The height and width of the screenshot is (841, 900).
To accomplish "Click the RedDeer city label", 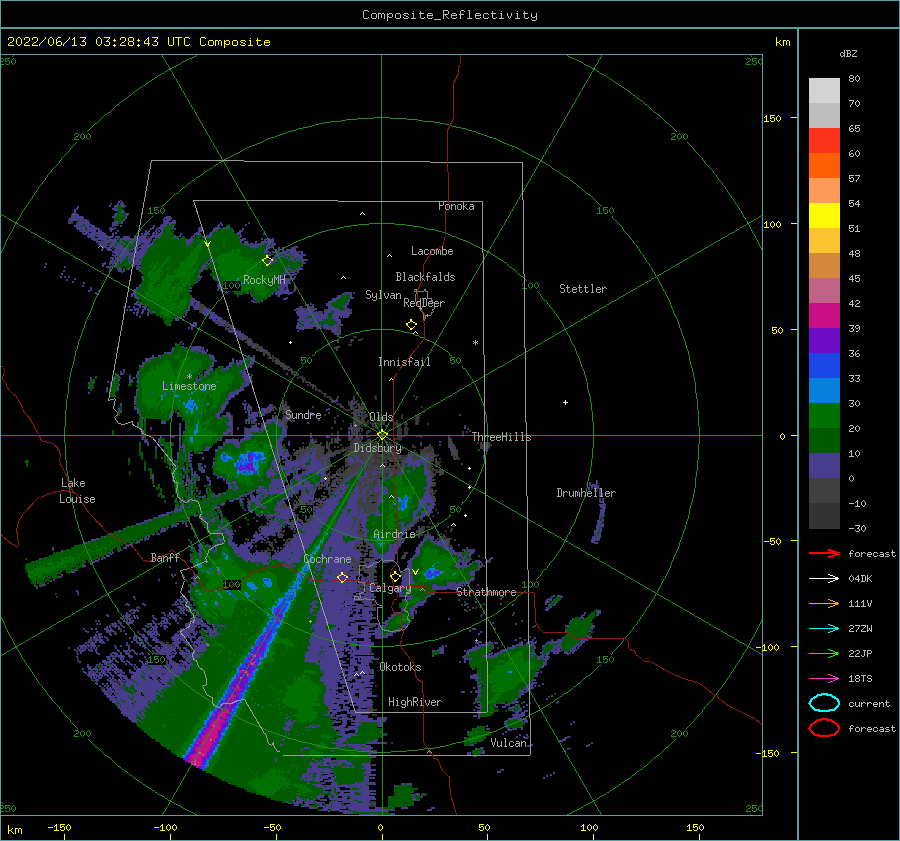I will pyautogui.click(x=424, y=303).
